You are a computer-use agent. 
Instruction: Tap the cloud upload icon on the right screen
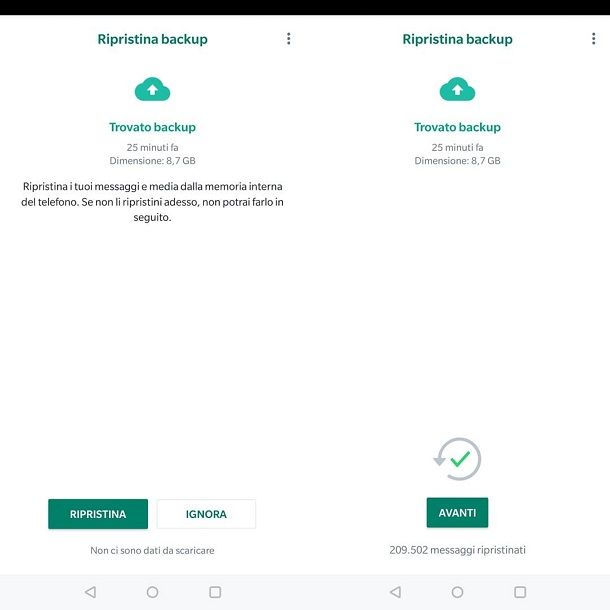click(x=458, y=89)
